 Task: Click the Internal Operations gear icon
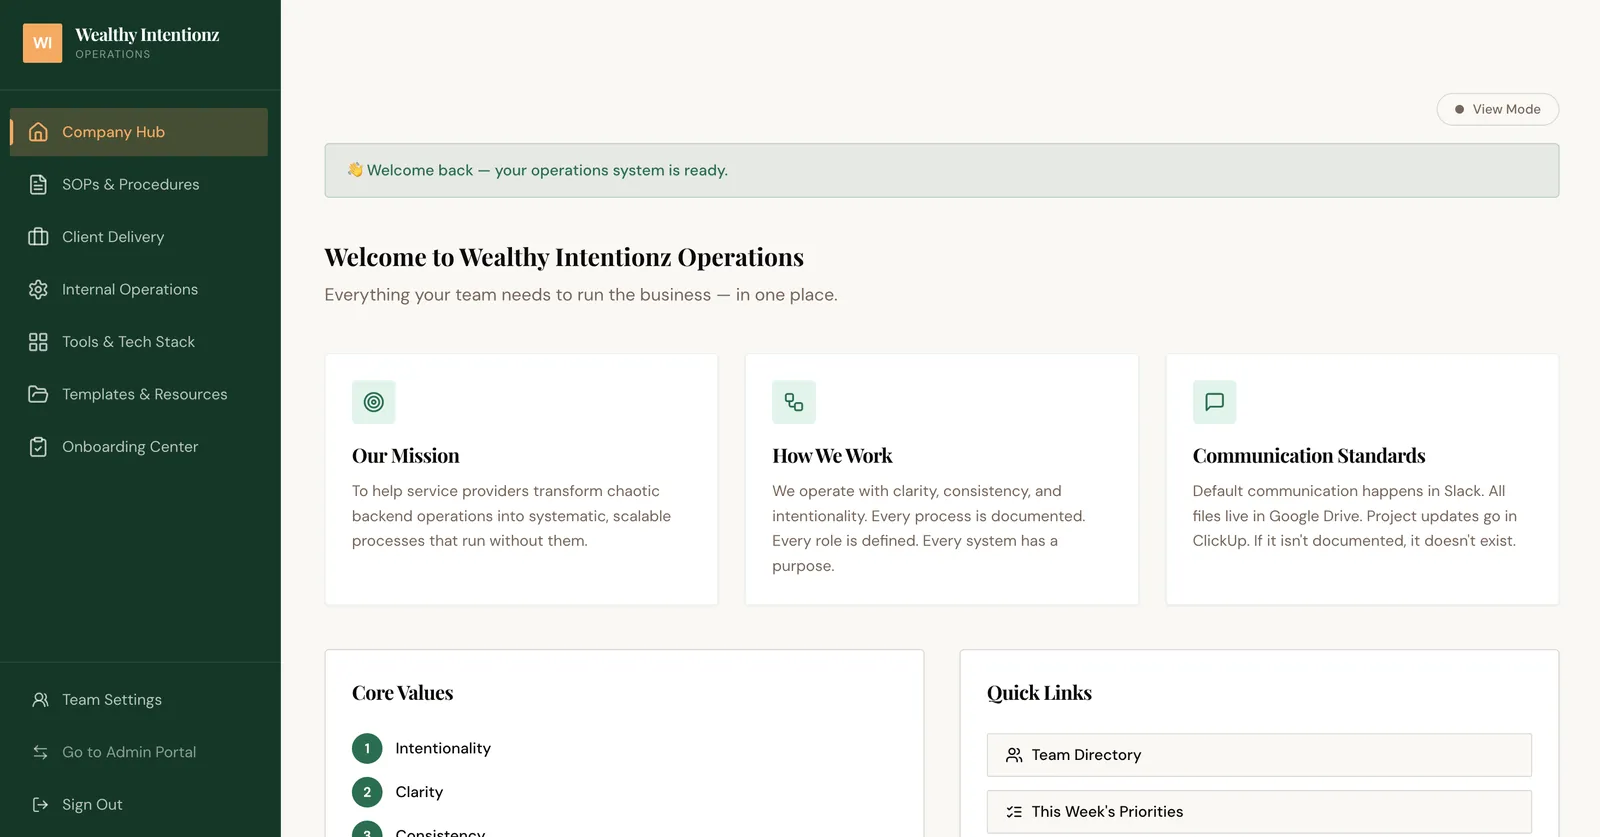38,290
